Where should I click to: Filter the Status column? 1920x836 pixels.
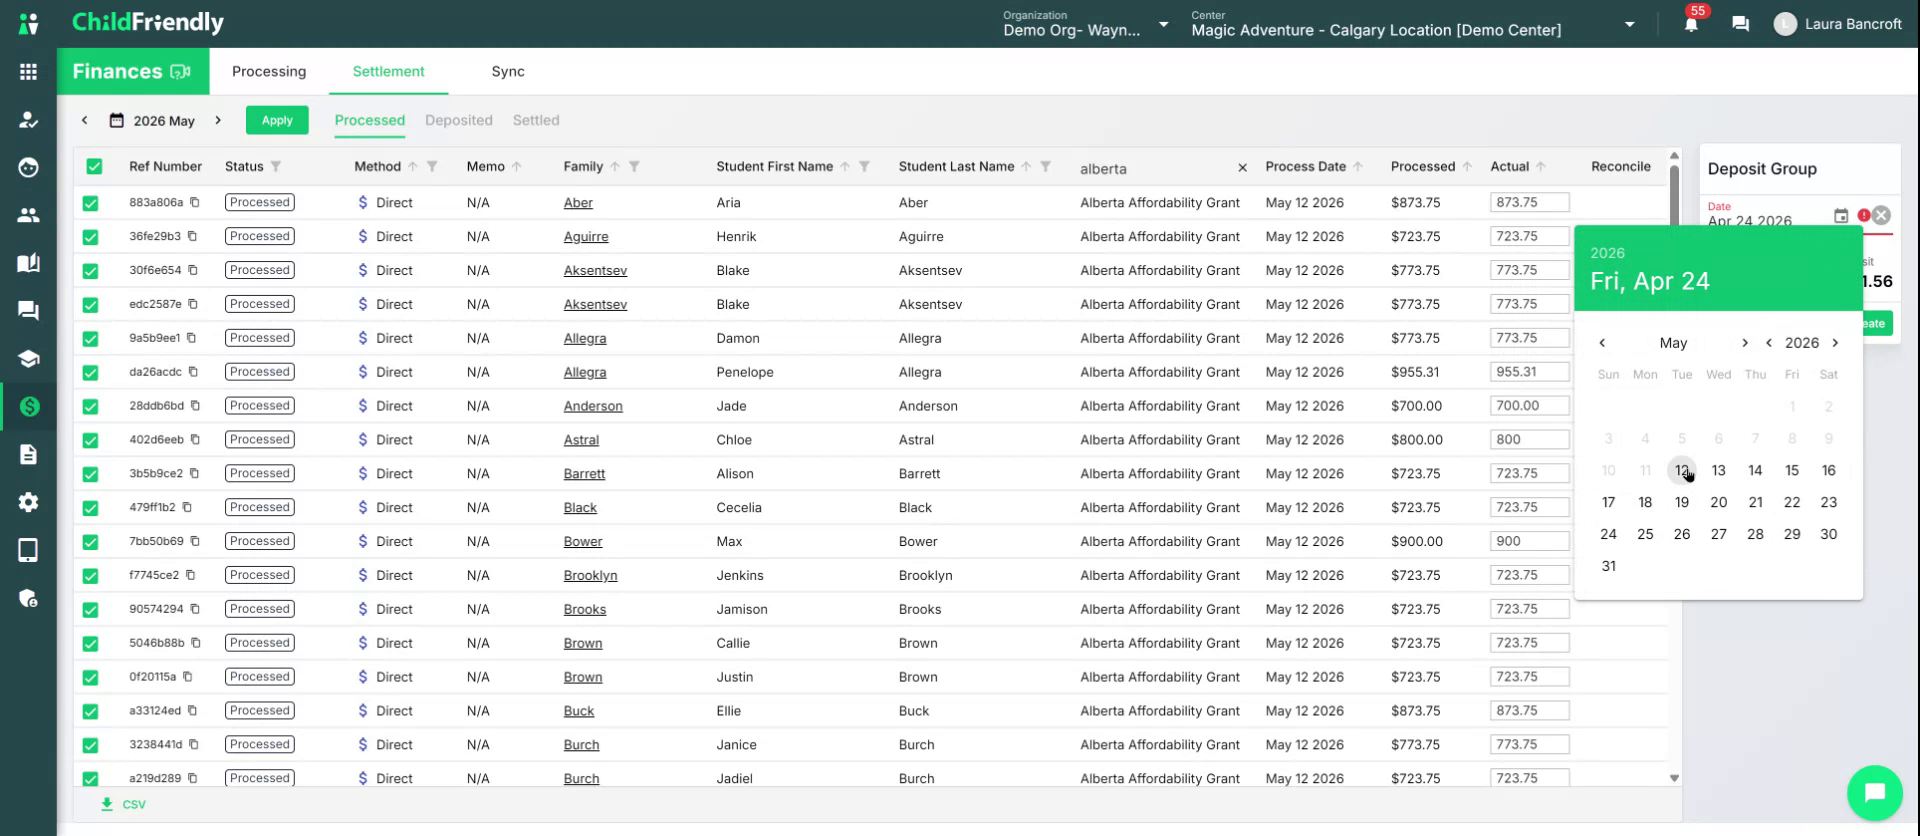click(x=276, y=167)
